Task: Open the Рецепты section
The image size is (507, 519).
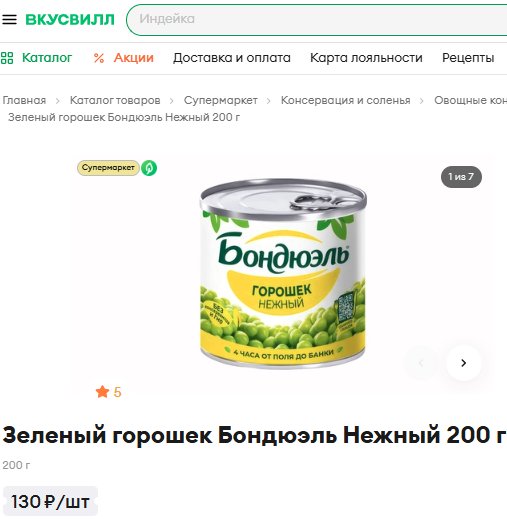Action: coord(468,58)
